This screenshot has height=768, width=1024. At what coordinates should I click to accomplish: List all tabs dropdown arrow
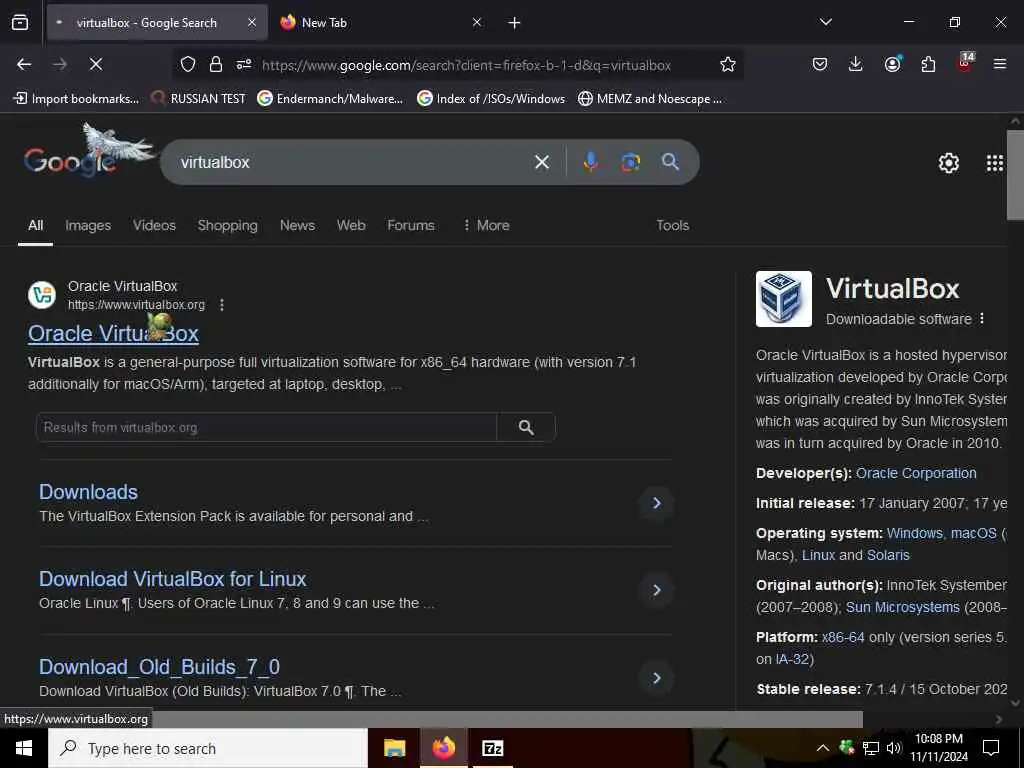825,22
